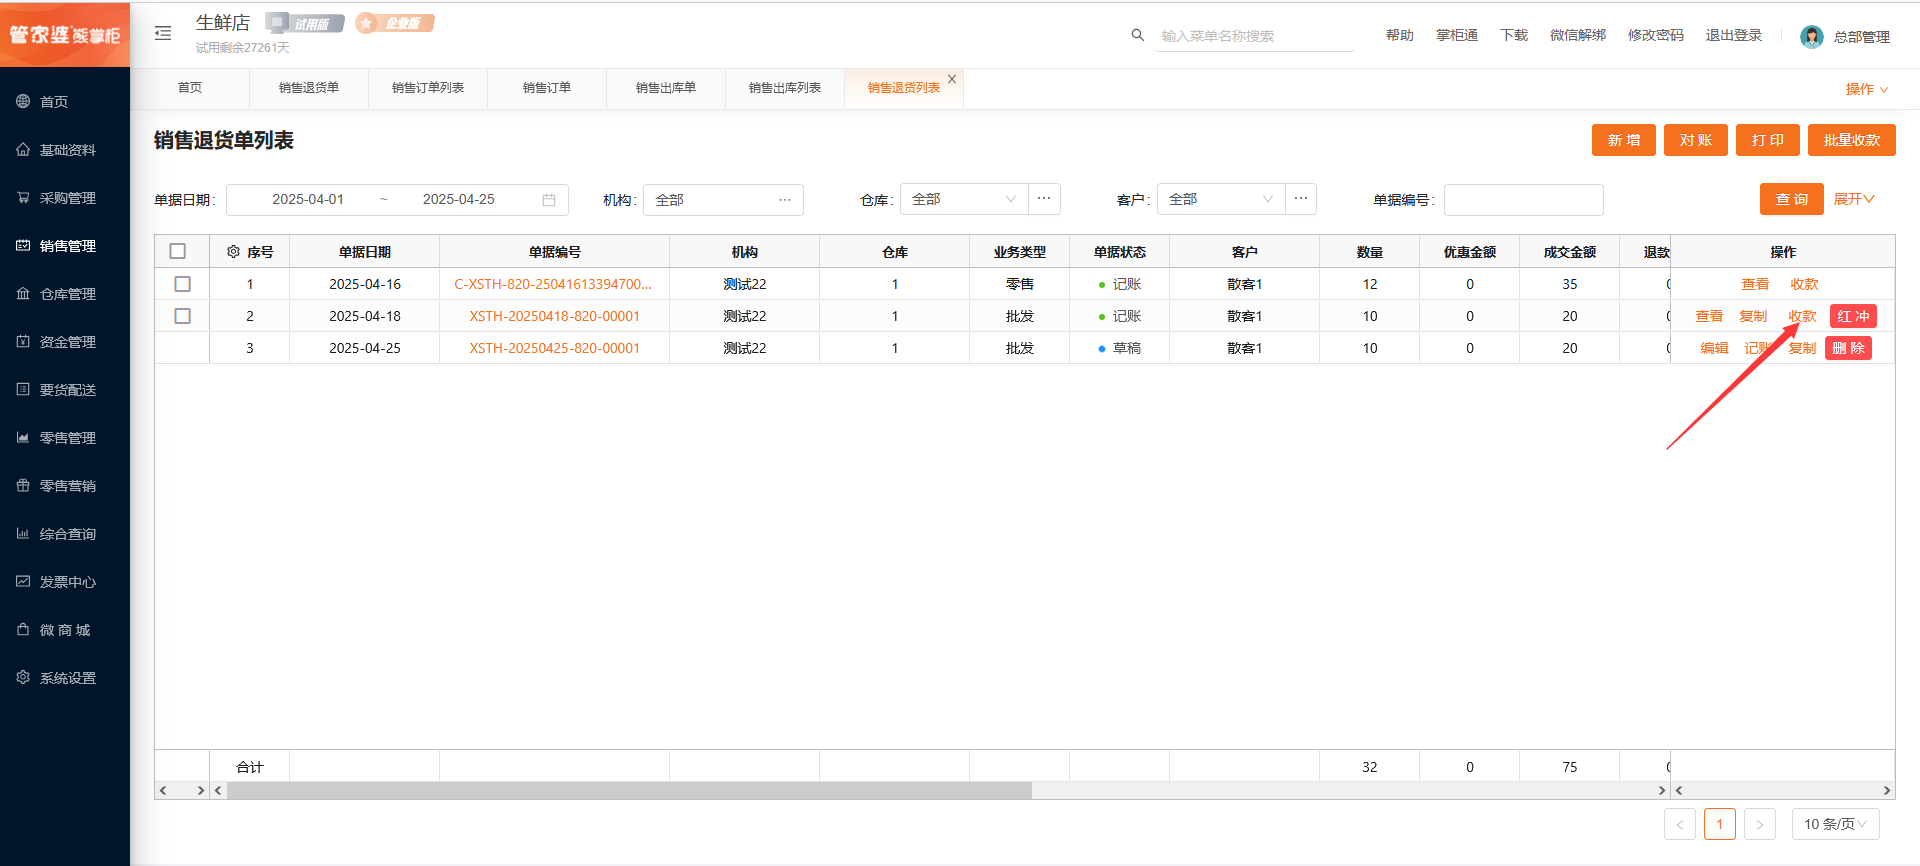Expand more filters with 展开
The height and width of the screenshot is (866, 1920).
pos(1853,200)
